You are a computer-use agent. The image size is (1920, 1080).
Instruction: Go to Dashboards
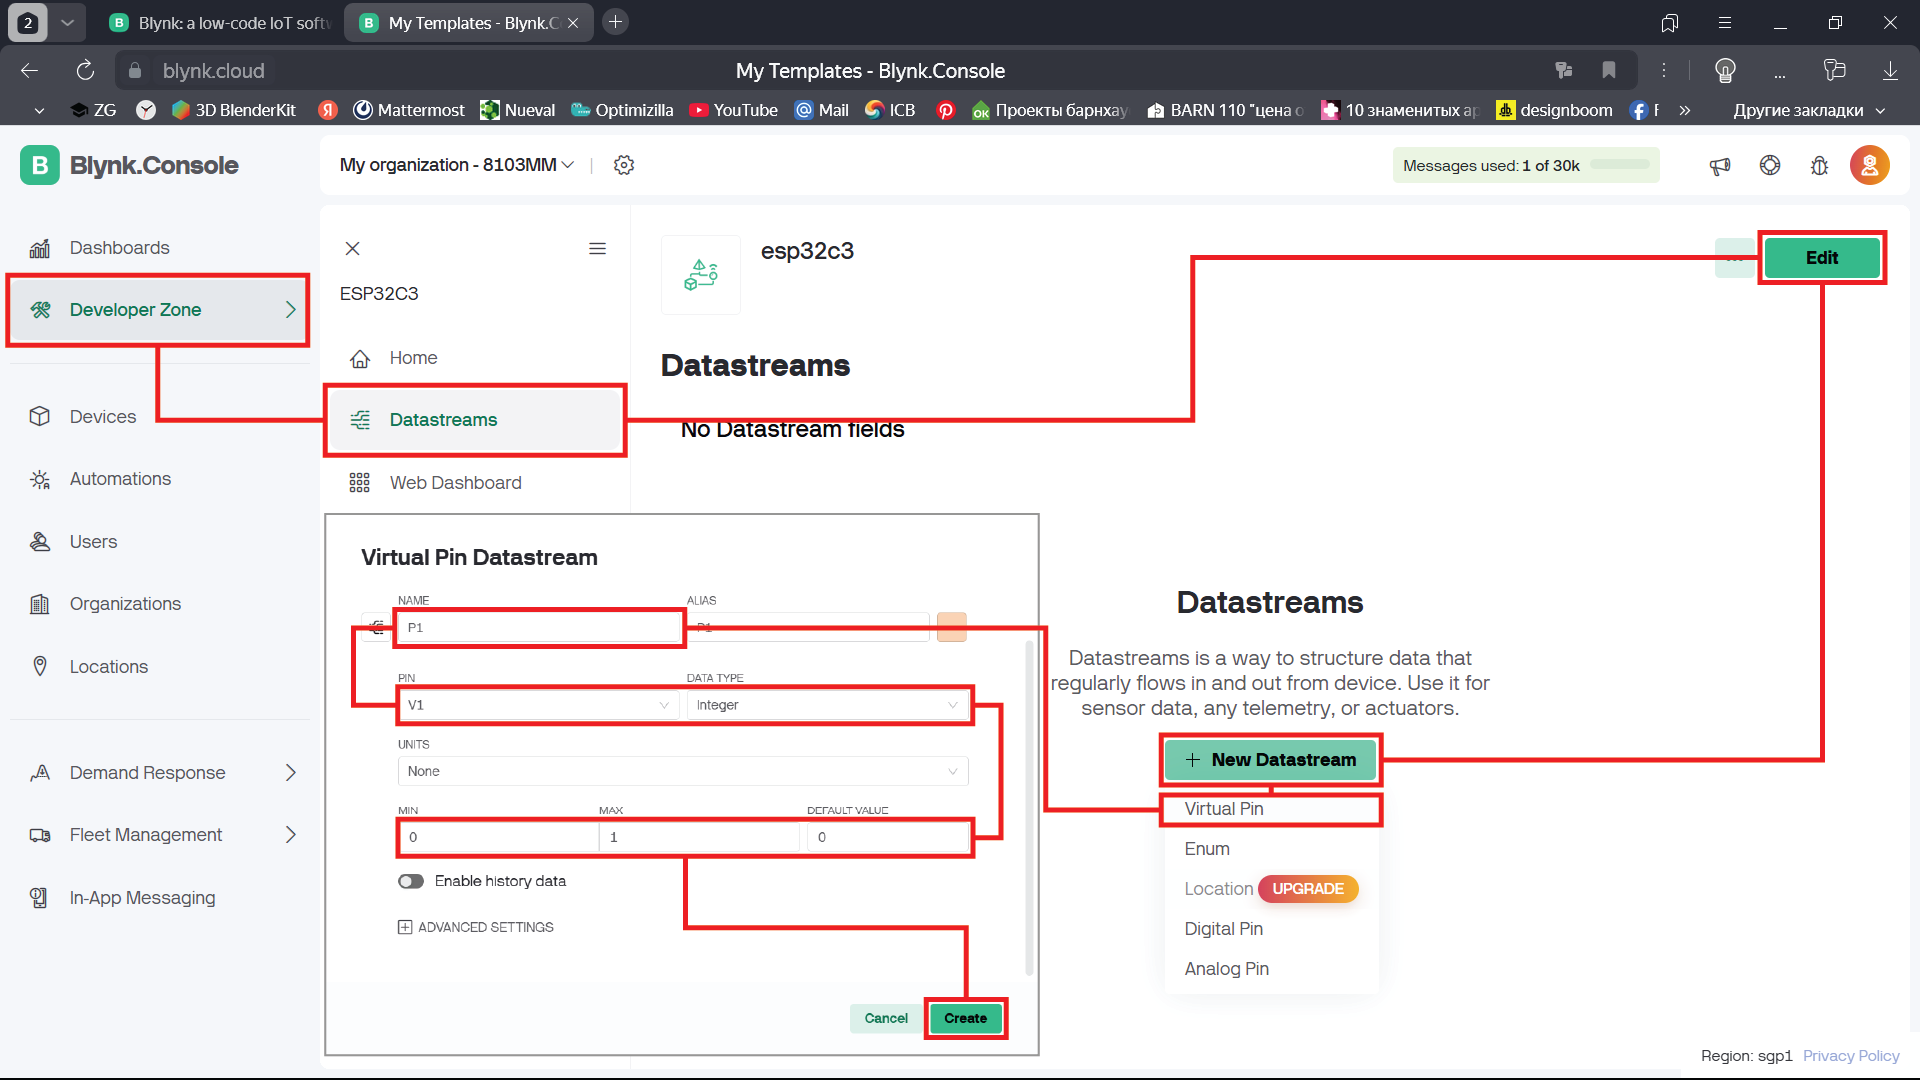[x=119, y=248]
